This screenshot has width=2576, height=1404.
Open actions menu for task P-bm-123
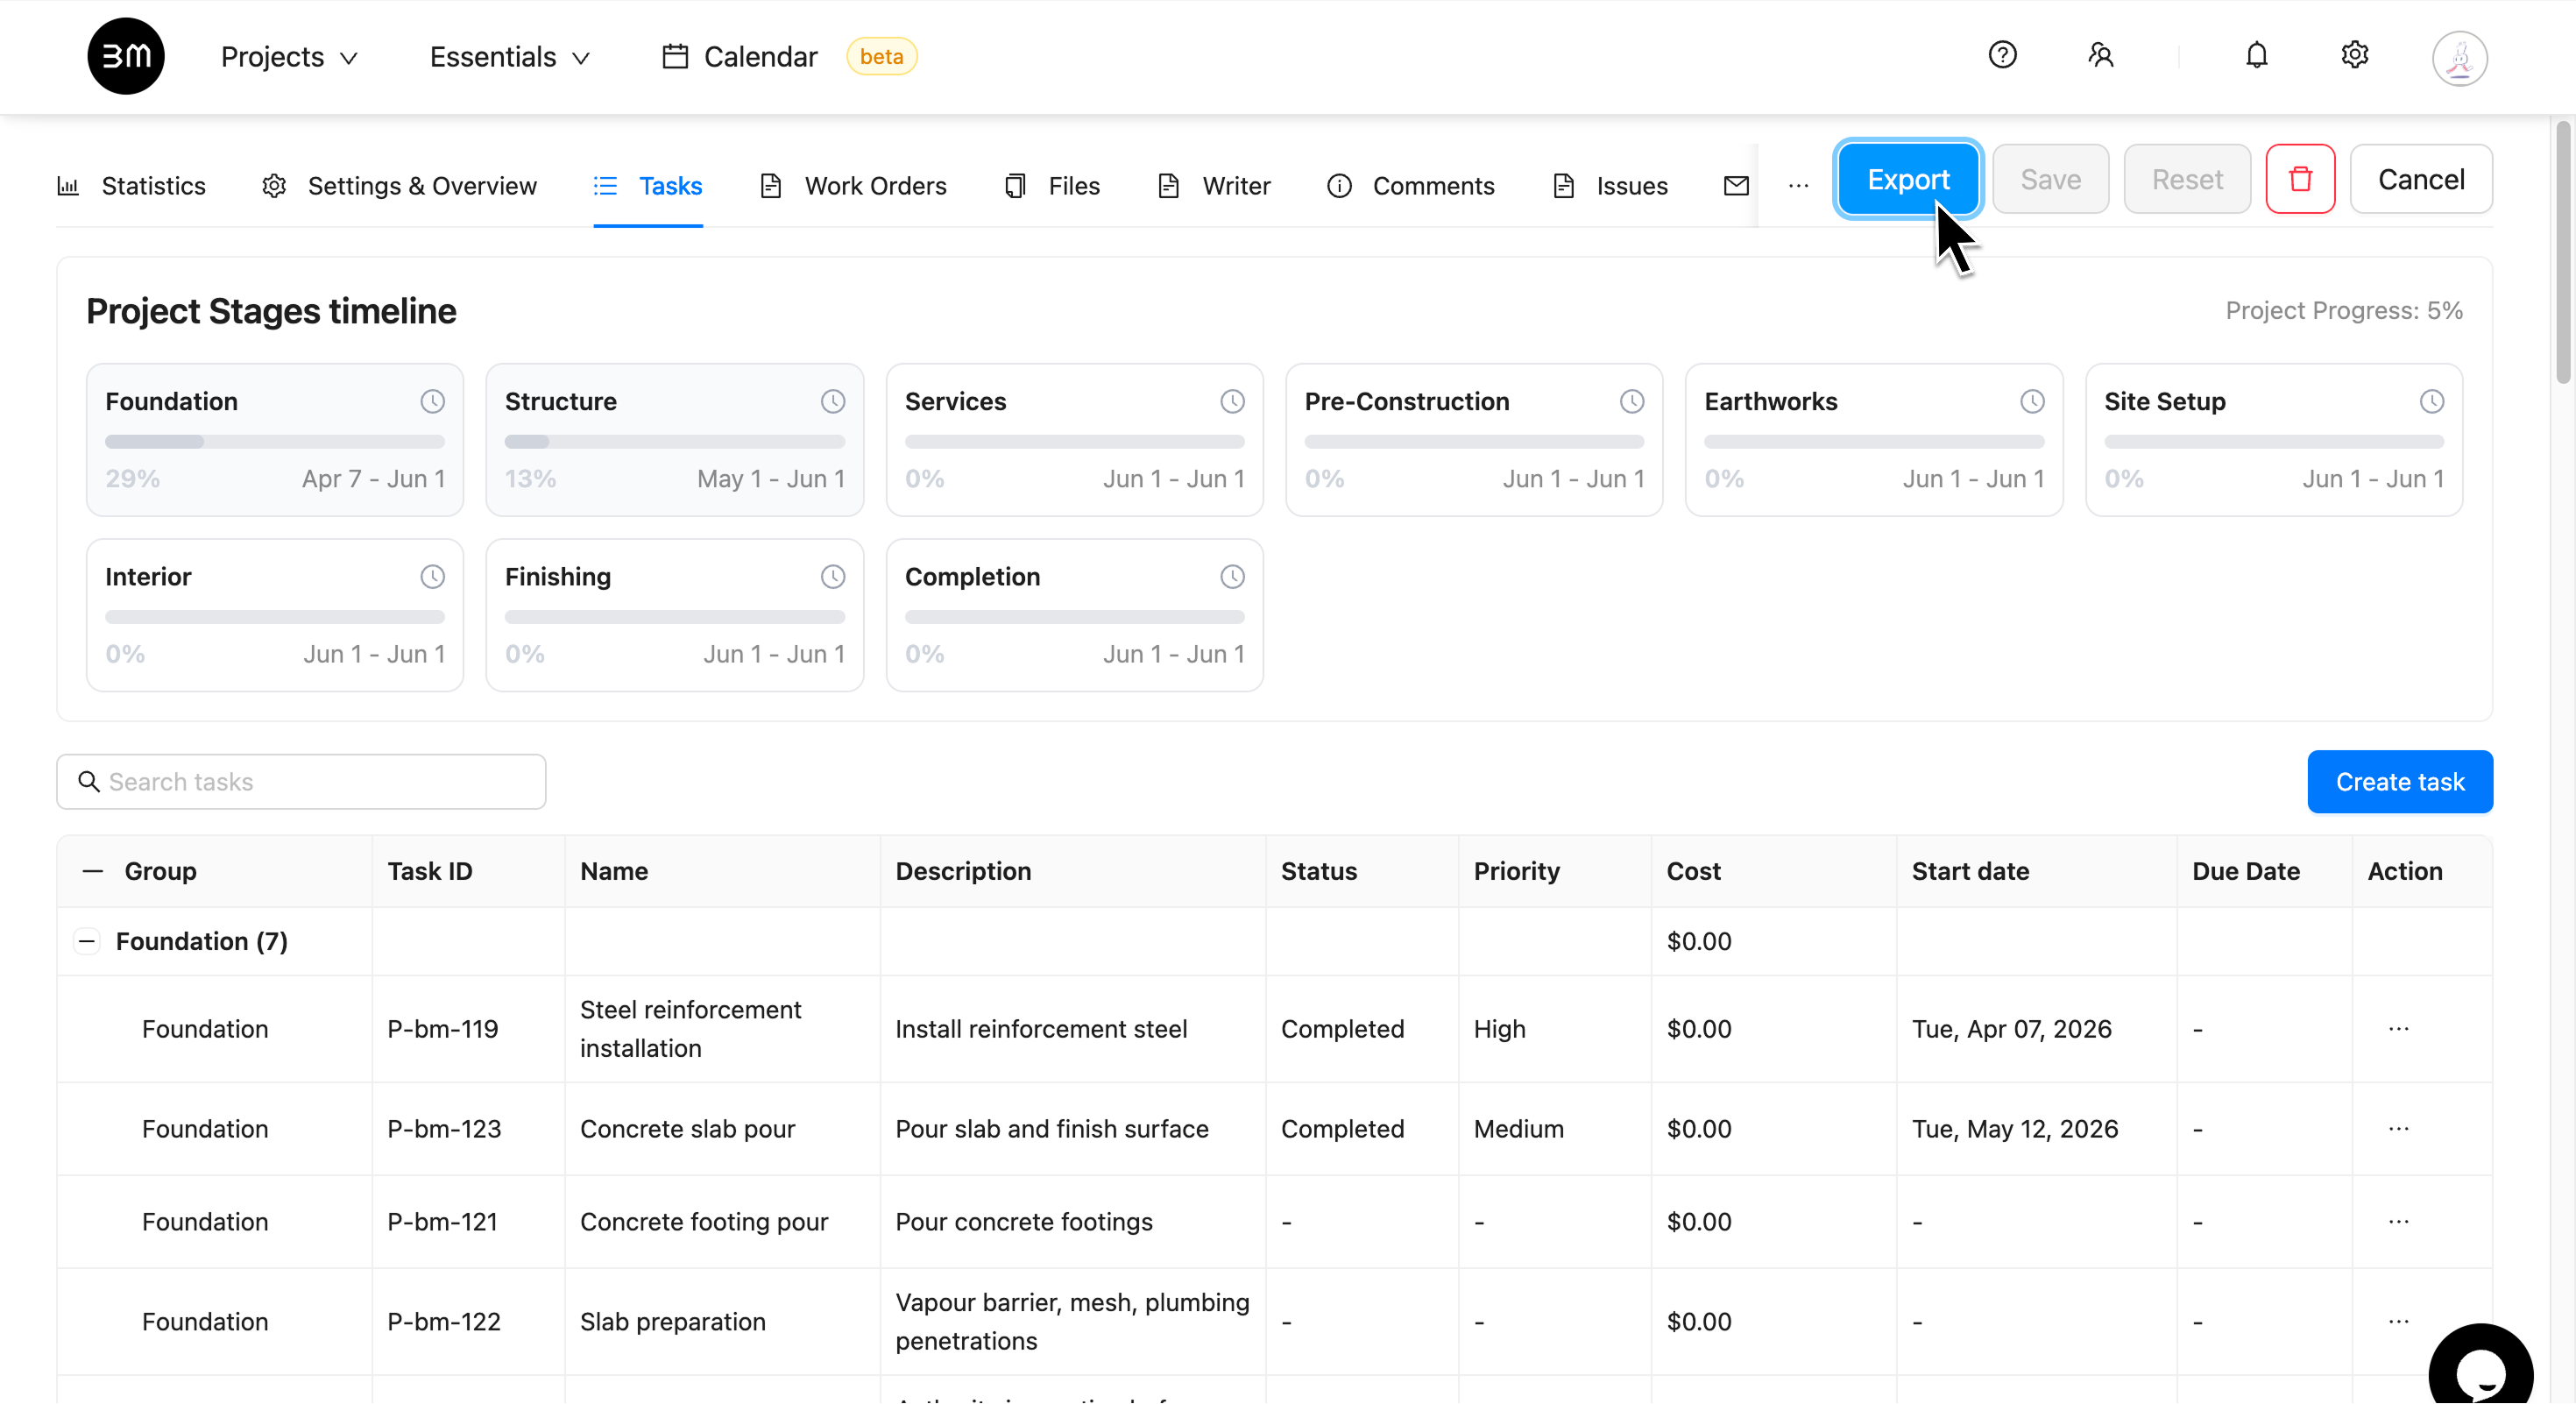click(x=2398, y=1128)
